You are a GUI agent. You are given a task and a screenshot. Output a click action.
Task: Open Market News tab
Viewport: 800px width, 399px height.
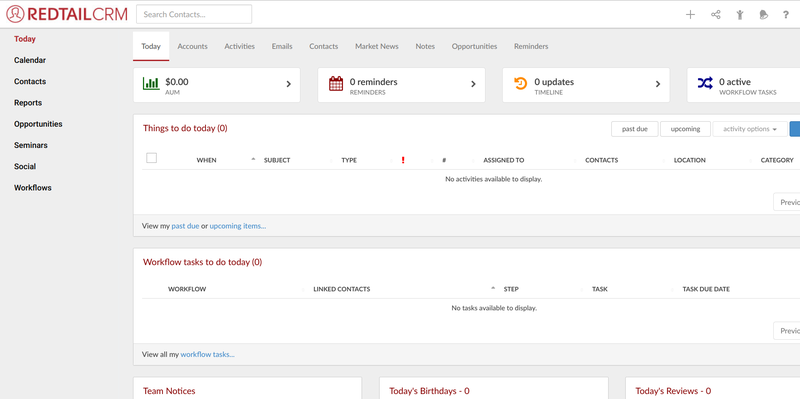377,46
